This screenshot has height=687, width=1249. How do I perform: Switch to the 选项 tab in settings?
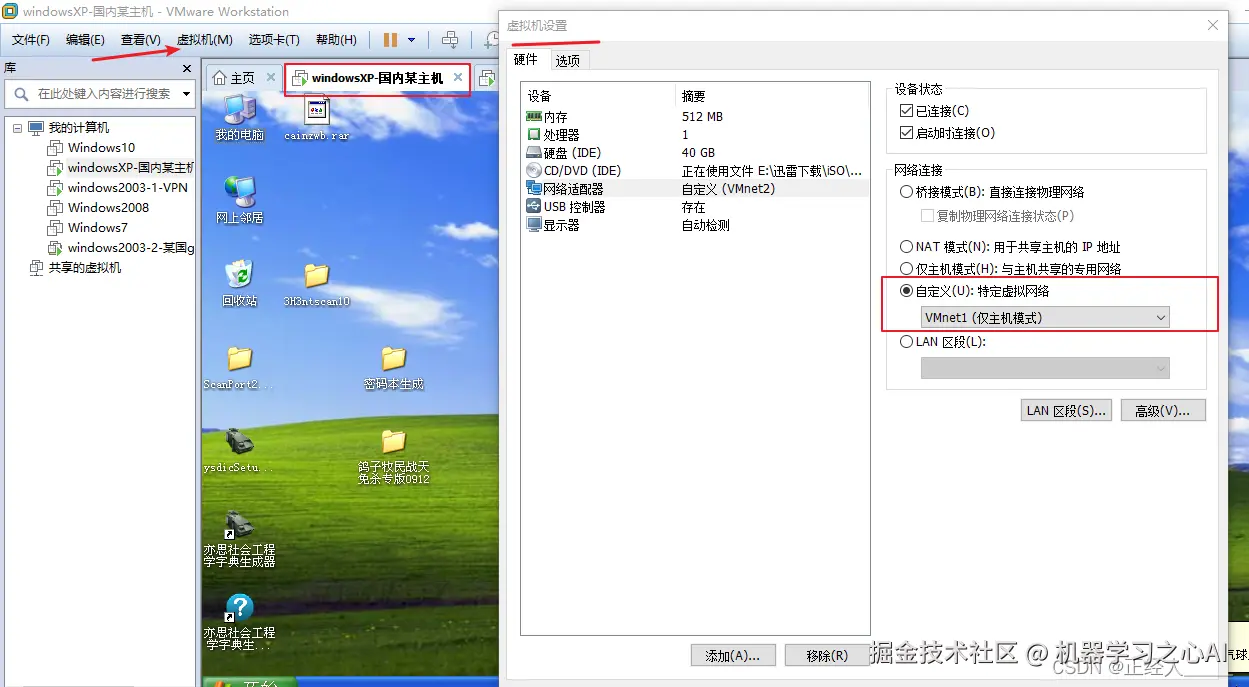coord(568,61)
